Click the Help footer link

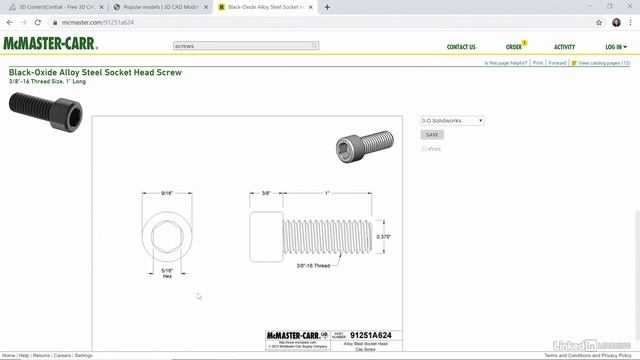tap(24, 356)
